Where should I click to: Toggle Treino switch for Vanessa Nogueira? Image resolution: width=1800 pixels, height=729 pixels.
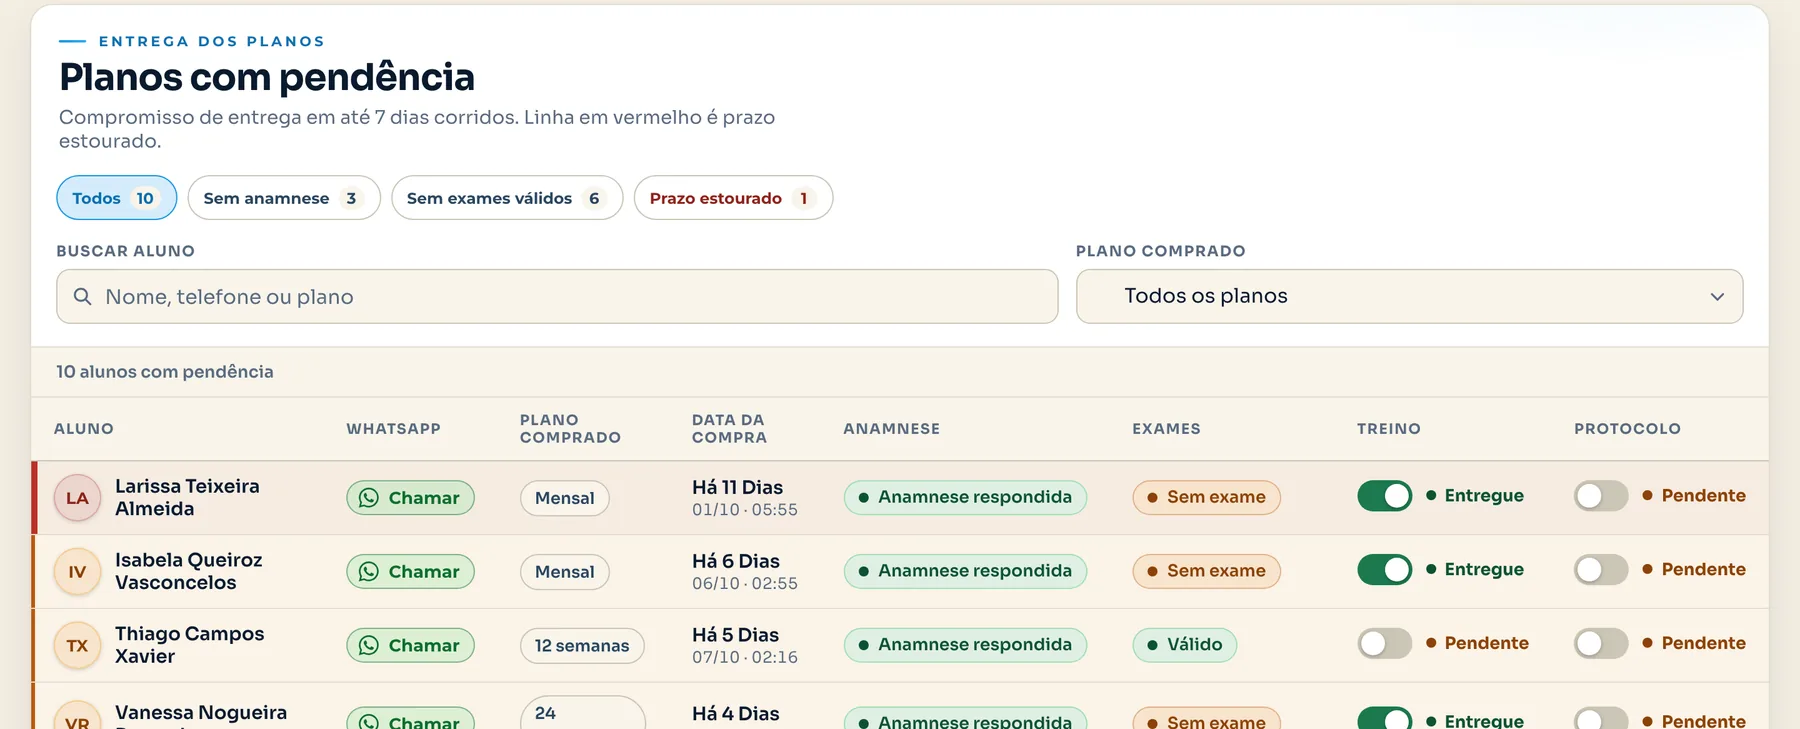1384,718
